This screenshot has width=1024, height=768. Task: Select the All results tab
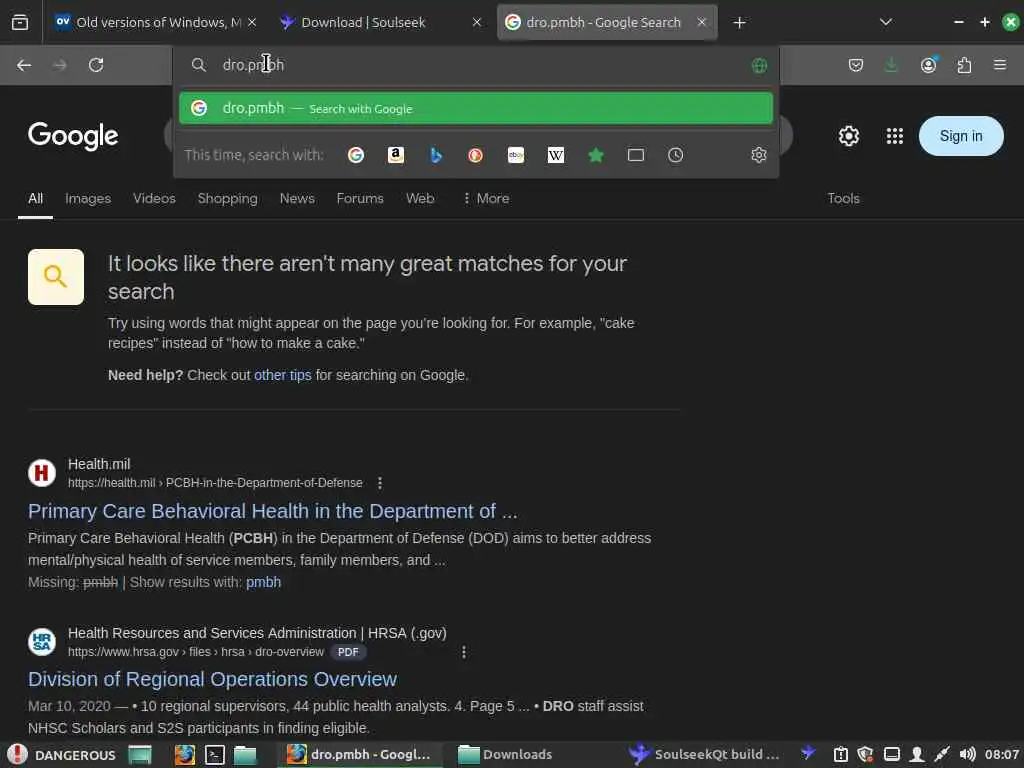coord(35,199)
